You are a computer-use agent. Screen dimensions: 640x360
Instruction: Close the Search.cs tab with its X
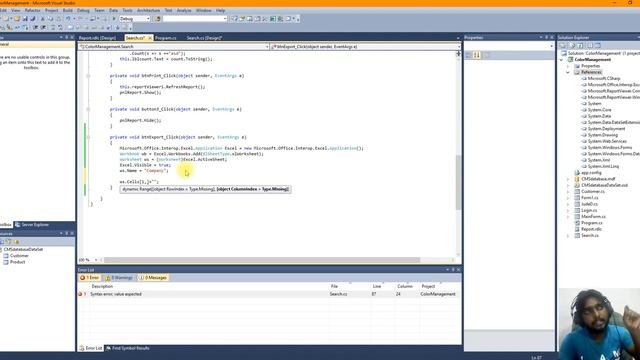[150, 38]
